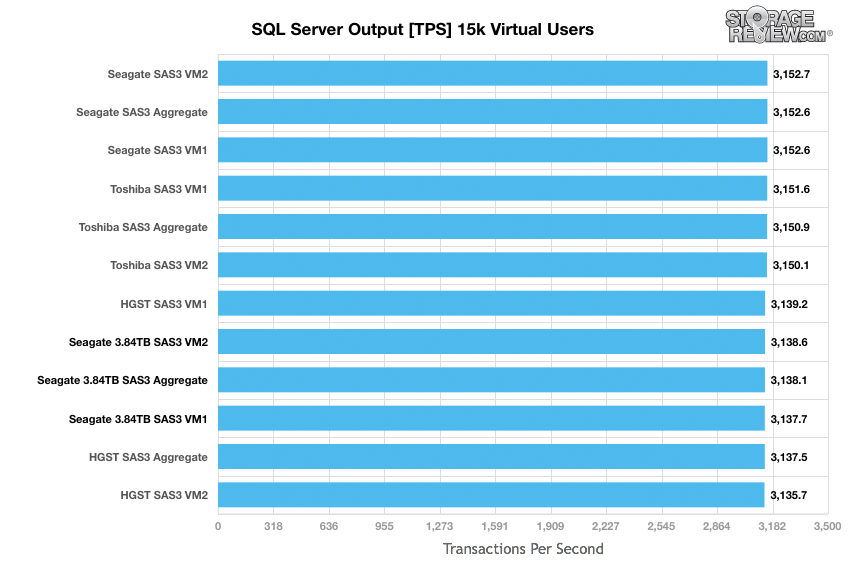This screenshot has height=578, width=850.
Task: Click the 318 tick on the x-axis
Action: tap(273, 526)
